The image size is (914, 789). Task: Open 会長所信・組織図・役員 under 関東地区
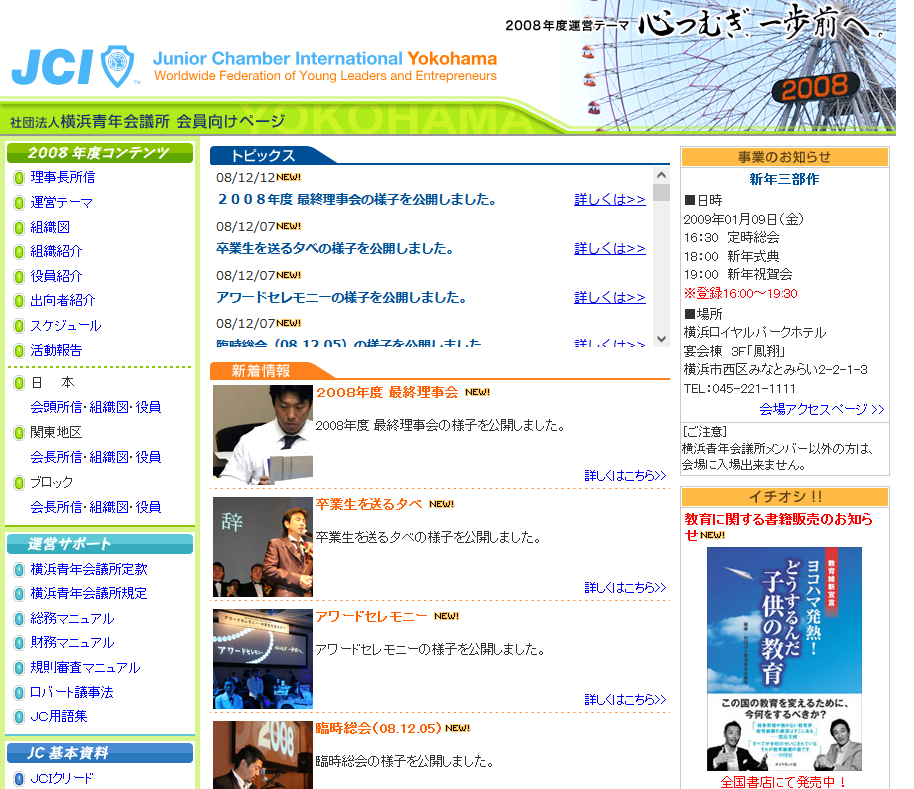click(x=96, y=457)
